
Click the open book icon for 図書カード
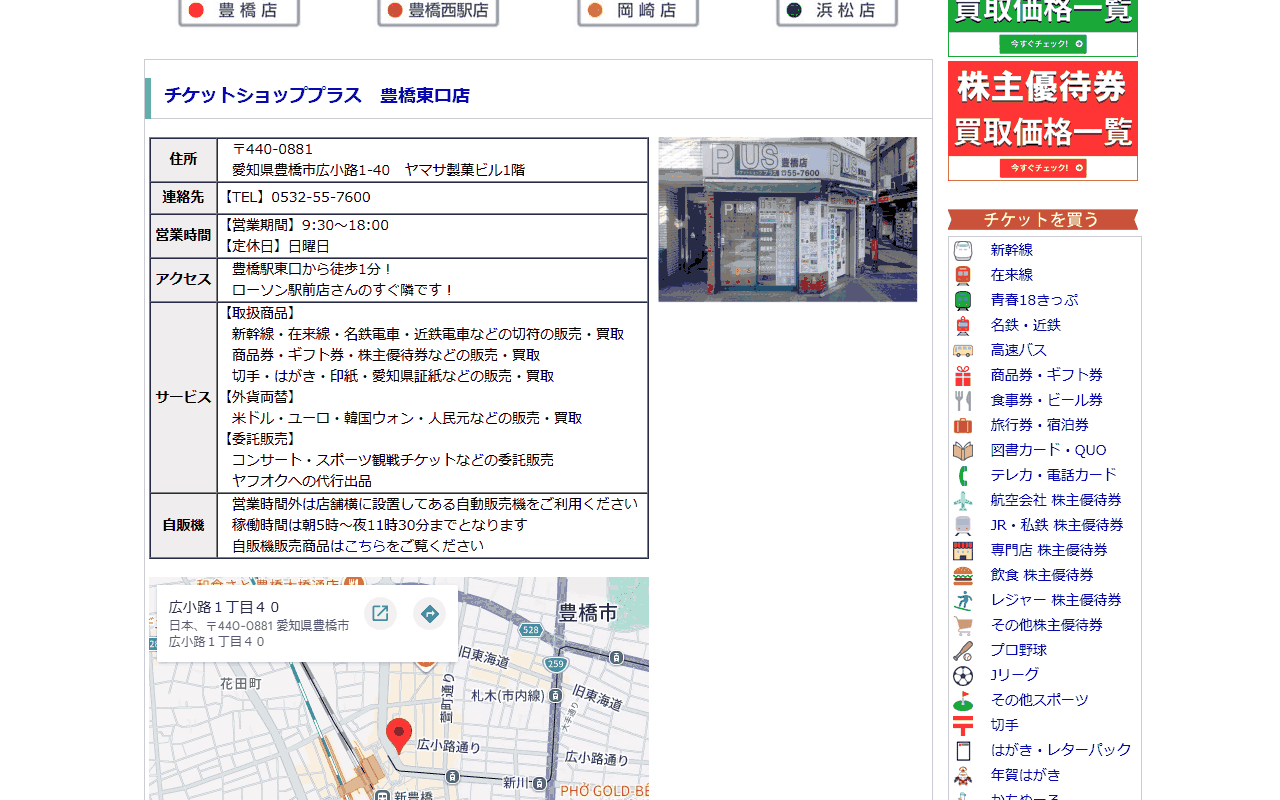point(963,450)
